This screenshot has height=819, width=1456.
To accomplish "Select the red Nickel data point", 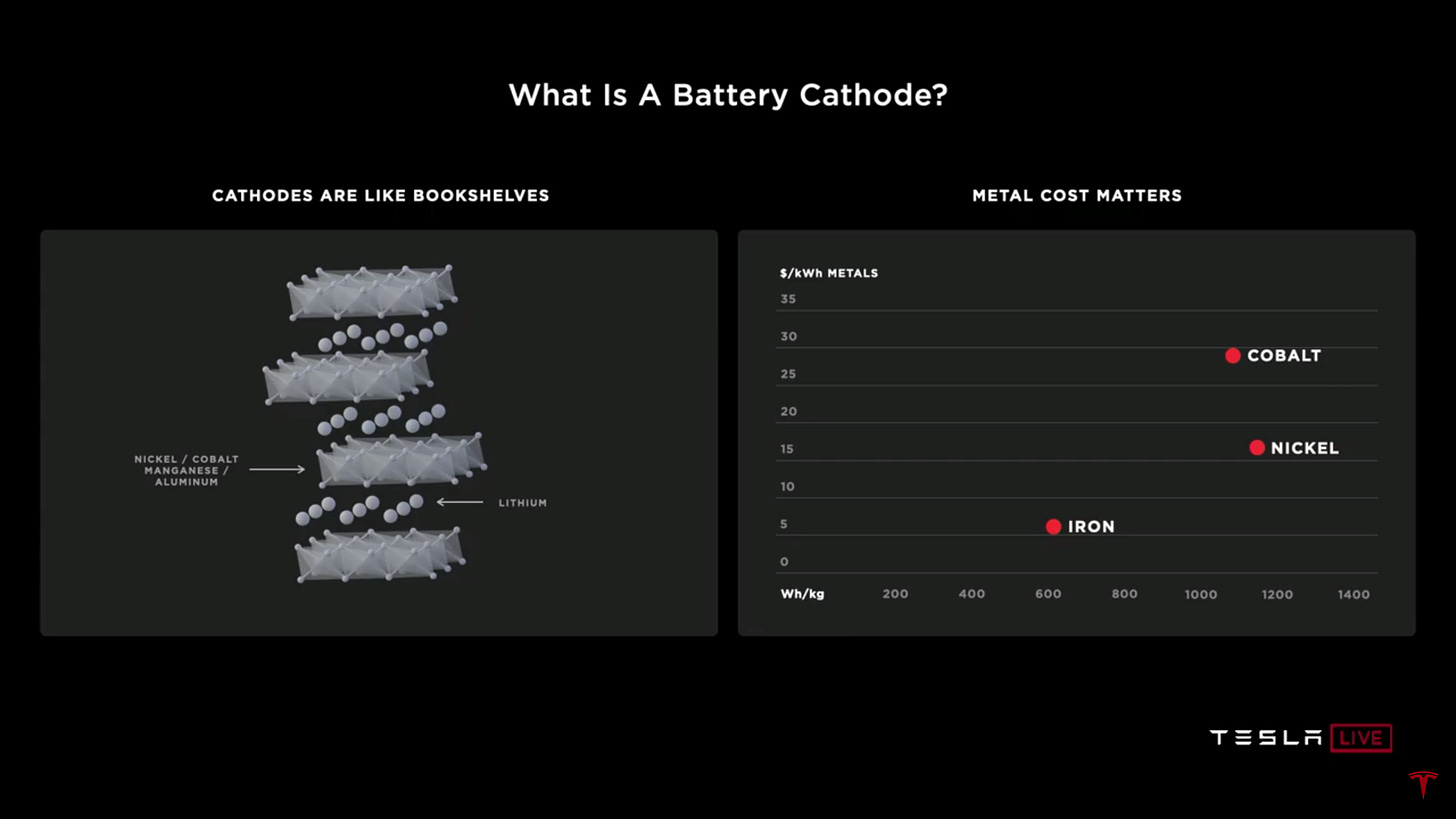I will coord(1257,448).
